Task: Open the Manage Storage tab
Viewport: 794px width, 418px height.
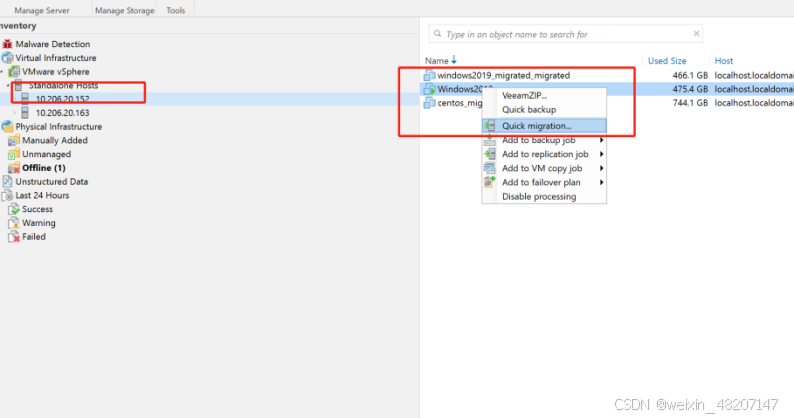Action: click(x=125, y=10)
